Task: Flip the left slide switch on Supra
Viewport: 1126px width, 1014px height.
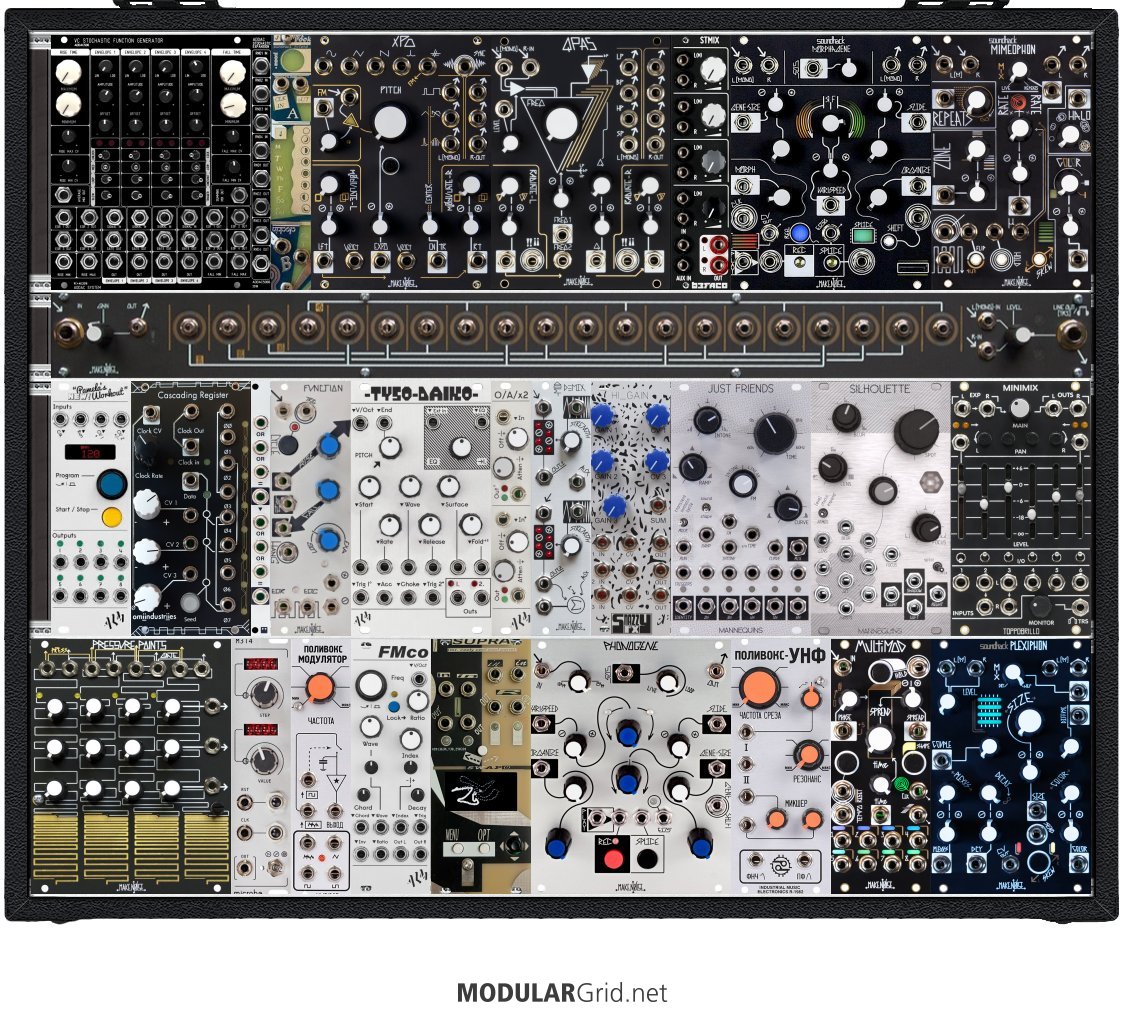Action: pyautogui.click(x=495, y=733)
